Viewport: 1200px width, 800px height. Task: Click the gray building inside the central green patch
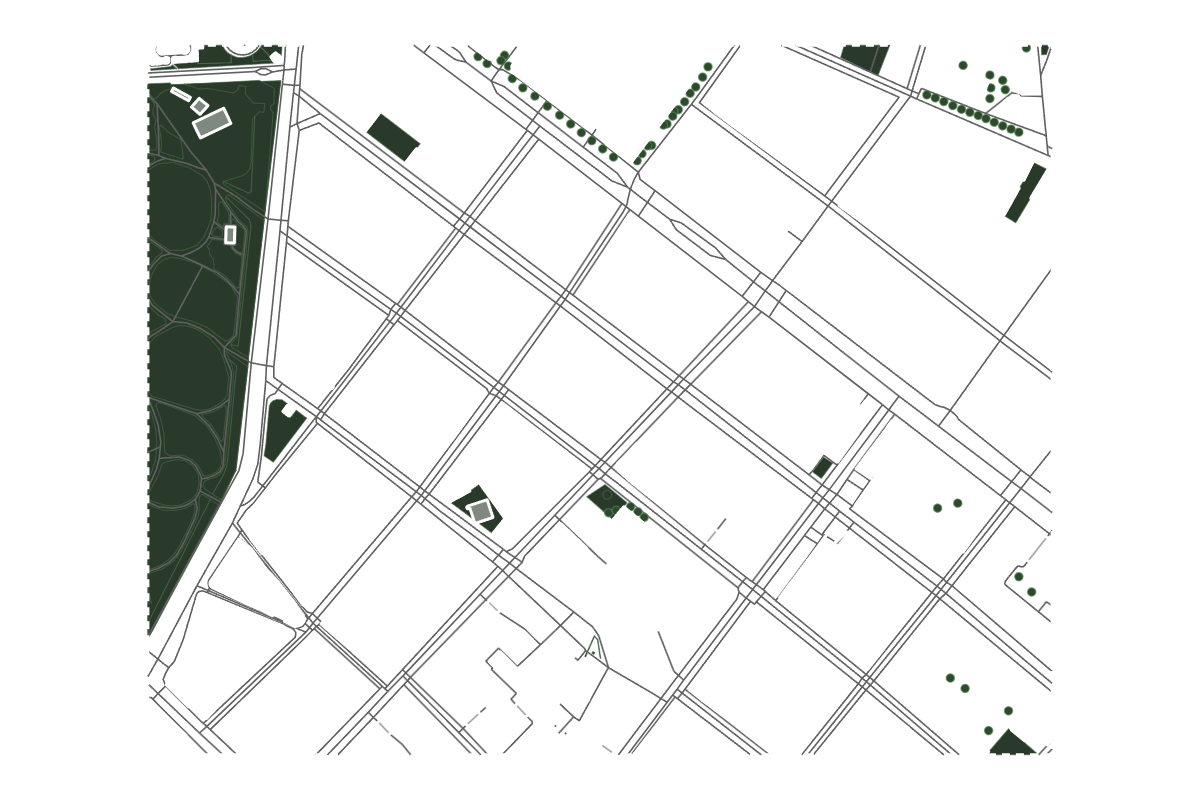[481, 511]
